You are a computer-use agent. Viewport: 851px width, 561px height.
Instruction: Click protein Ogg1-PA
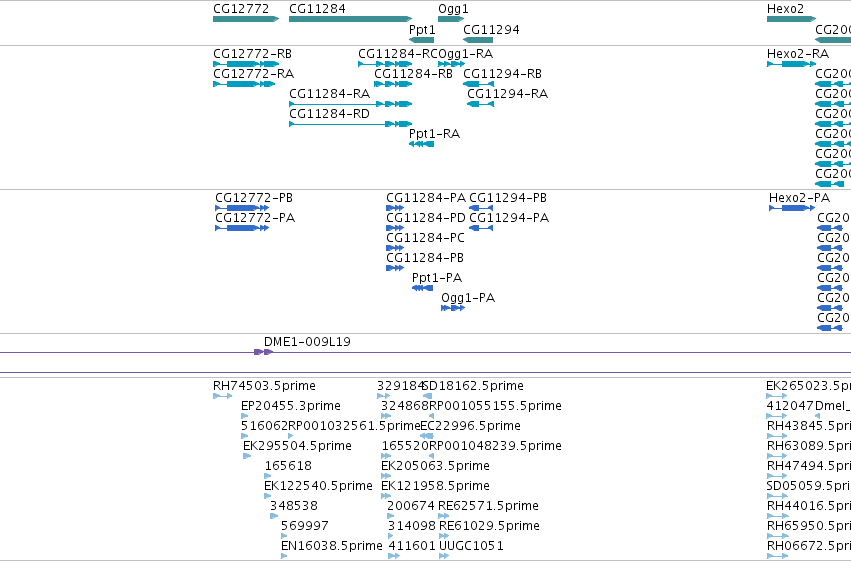(453, 308)
